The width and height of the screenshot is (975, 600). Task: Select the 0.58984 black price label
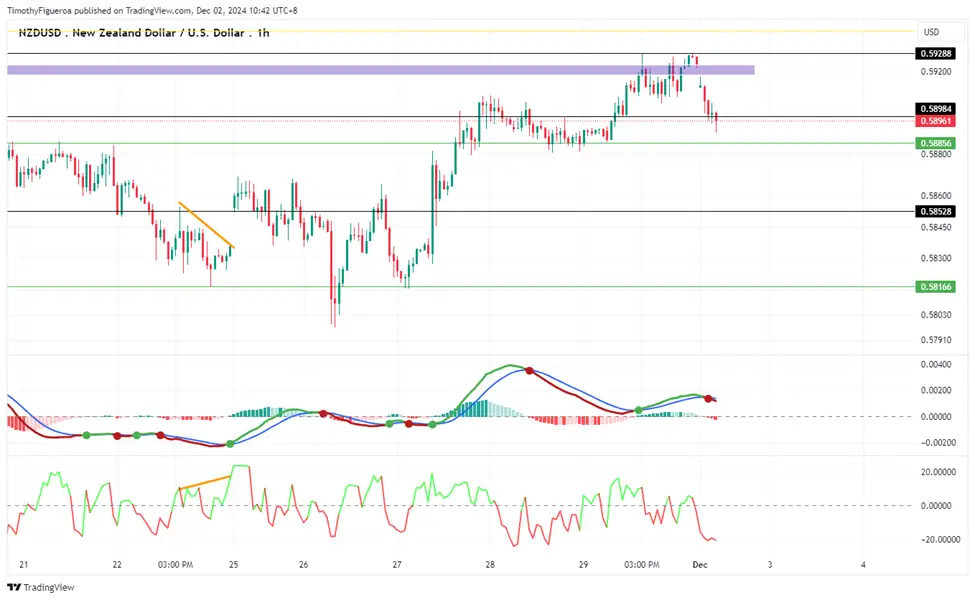[936, 109]
